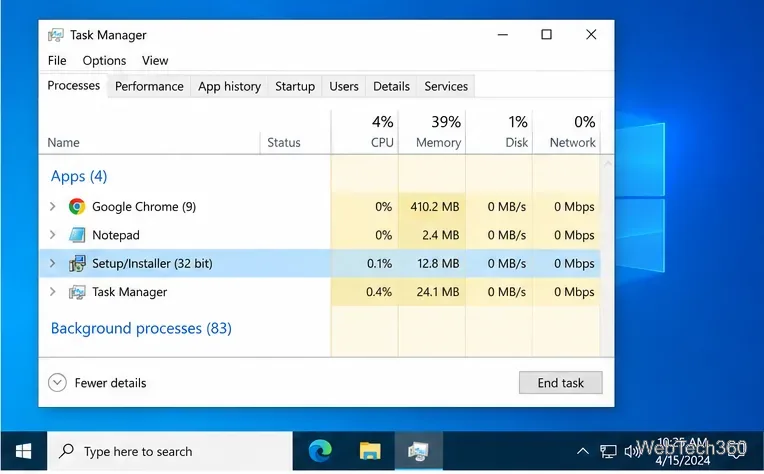Click the 2.4 MB memory value
This screenshot has height=474, width=764.
pyautogui.click(x=440, y=235)
